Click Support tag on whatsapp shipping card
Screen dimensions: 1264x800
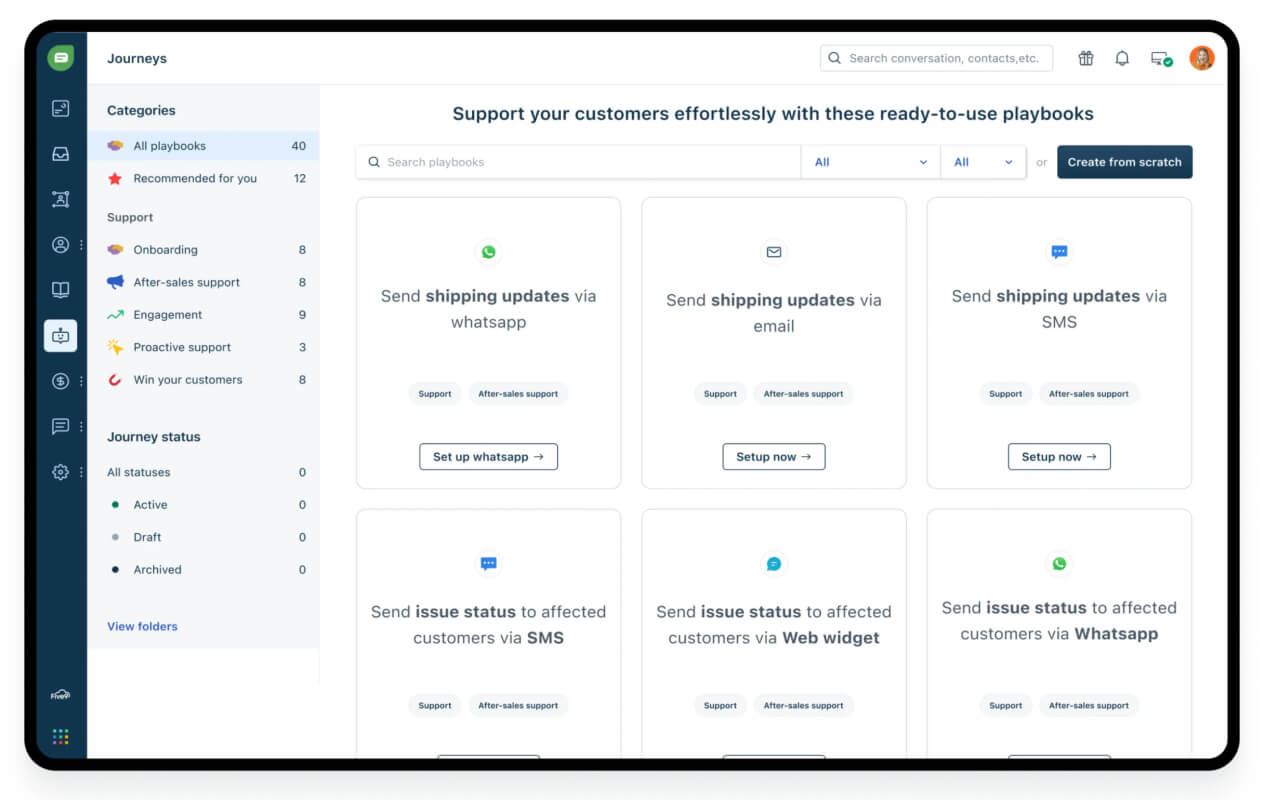point(435,394)
